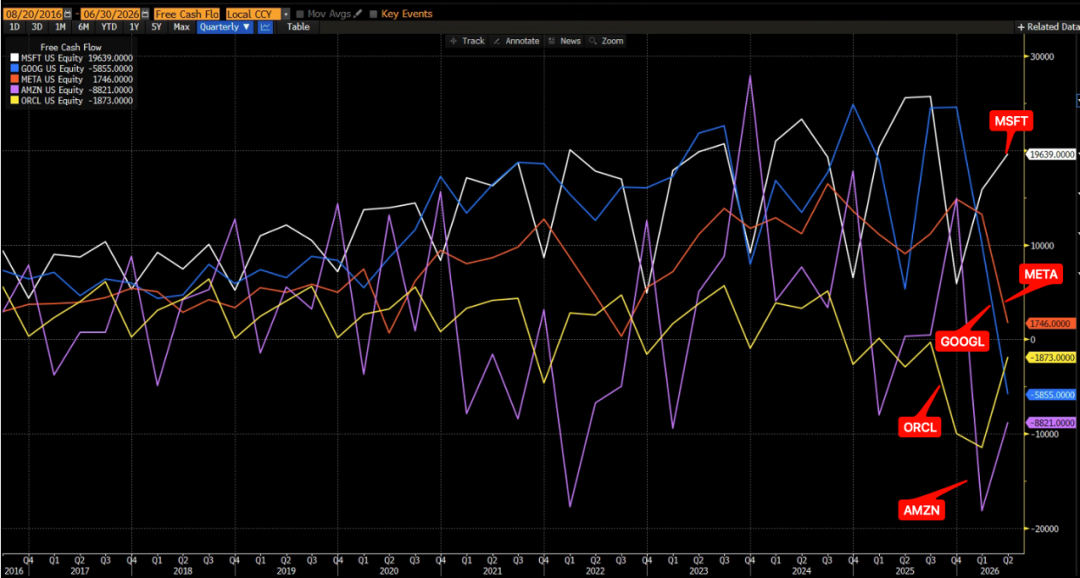
Task: Click the AMZN purple legend swatch
Action: [x=12, y=90]
